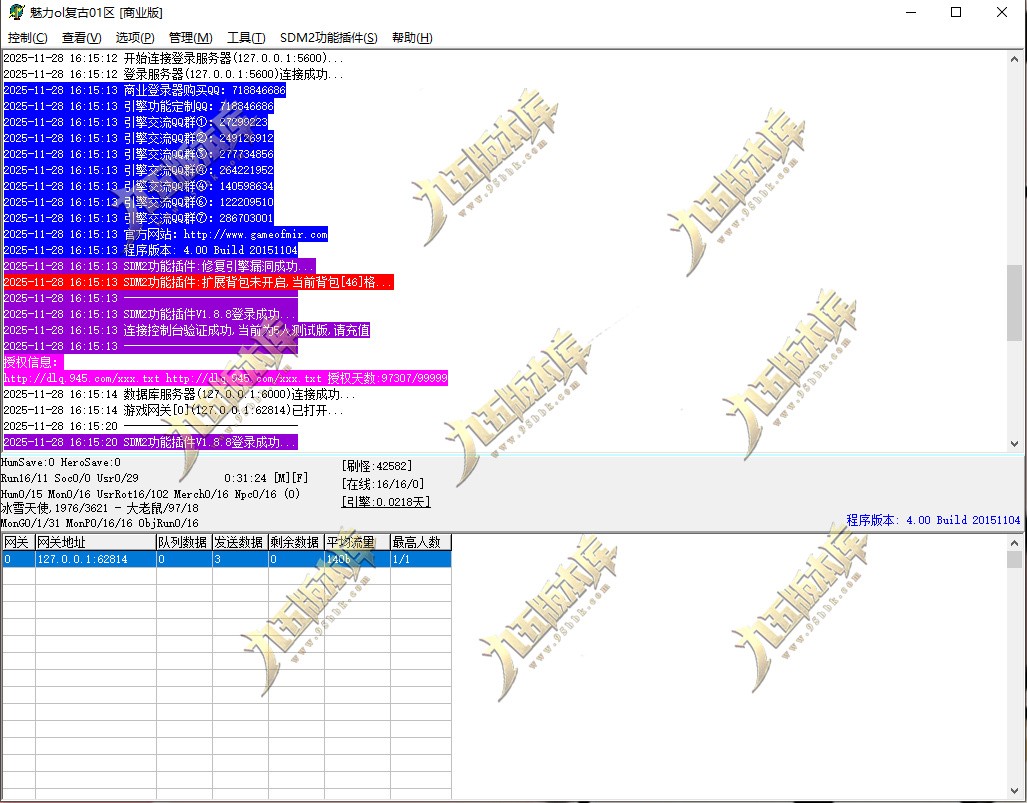Image resolution: width=1027 pixels, height=803 pixels.
Task: Click the log line 官方网站: http://www.gameofmir.com
Action: click(166, 234)
